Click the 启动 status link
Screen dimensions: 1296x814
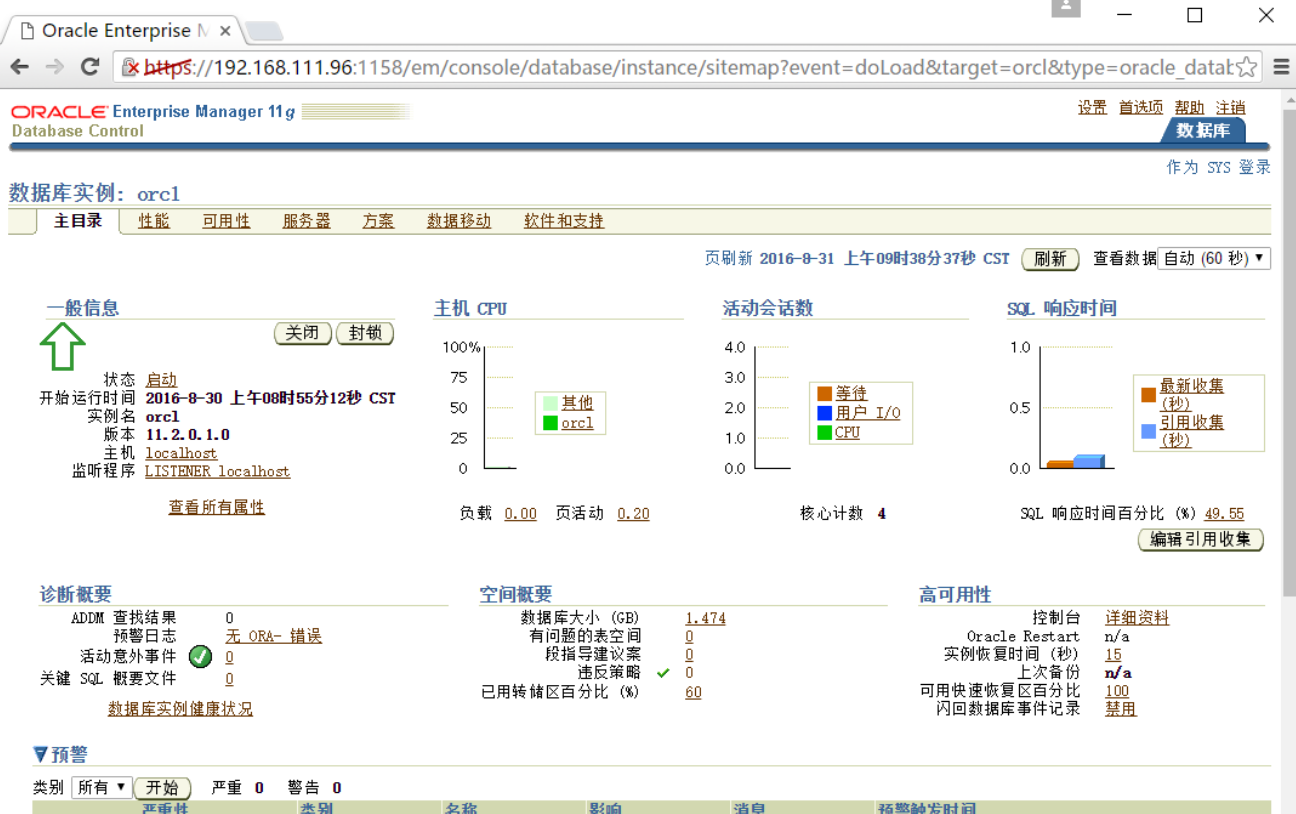pos(161,380)
